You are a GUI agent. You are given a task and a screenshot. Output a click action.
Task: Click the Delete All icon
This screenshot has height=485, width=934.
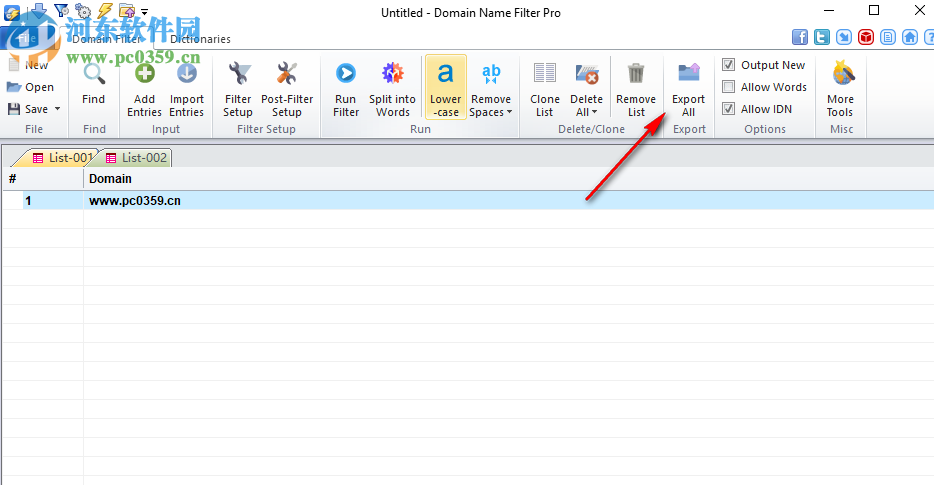click(587, 74)
